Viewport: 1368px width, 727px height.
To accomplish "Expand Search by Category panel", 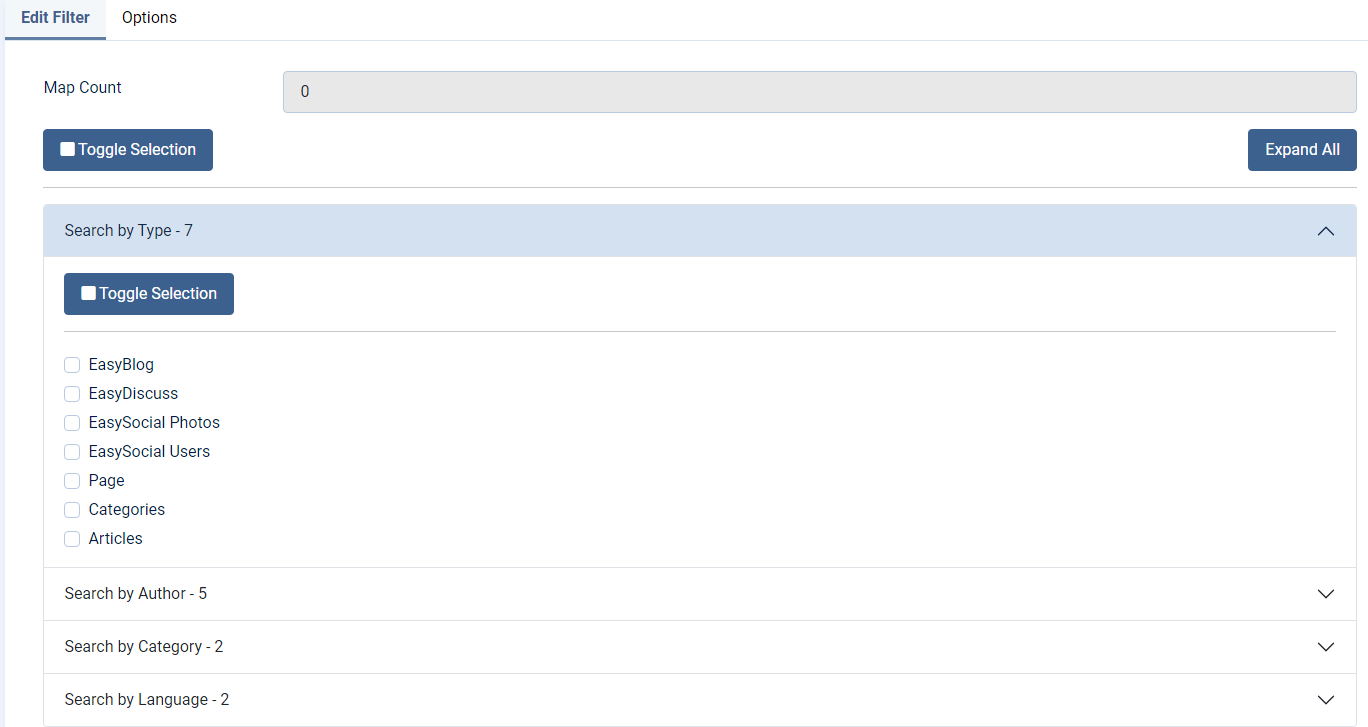I will coord(144,647).
